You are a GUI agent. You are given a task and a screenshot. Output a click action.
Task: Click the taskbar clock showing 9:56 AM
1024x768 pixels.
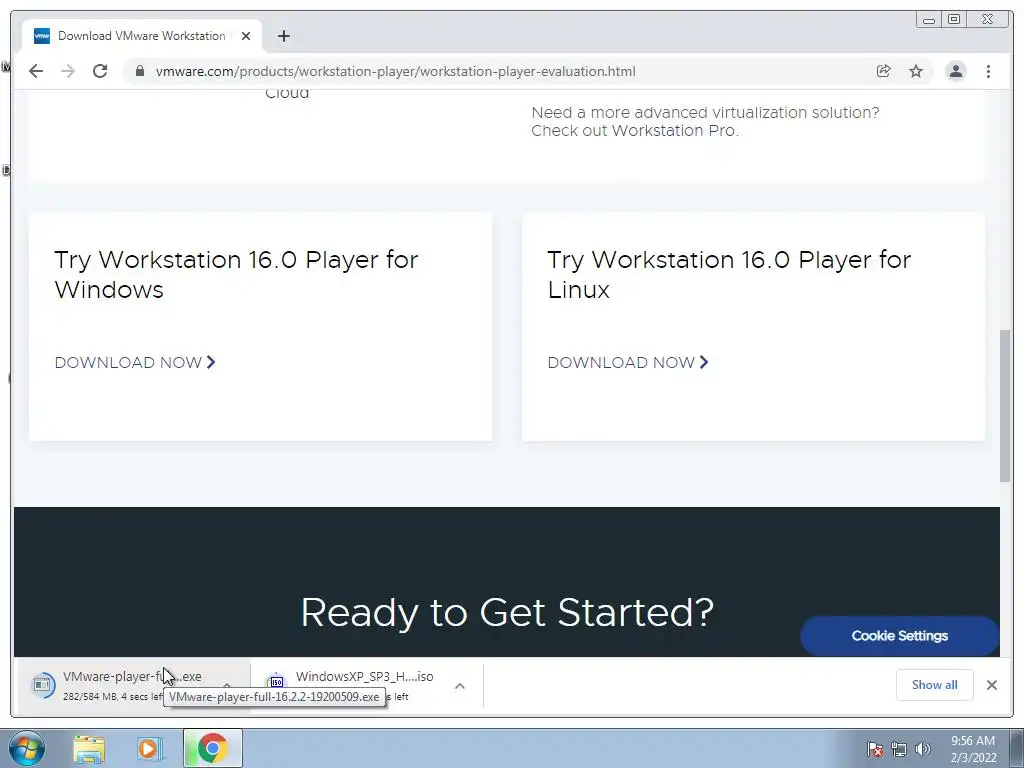pyautogui.click(x=973, y=749)
